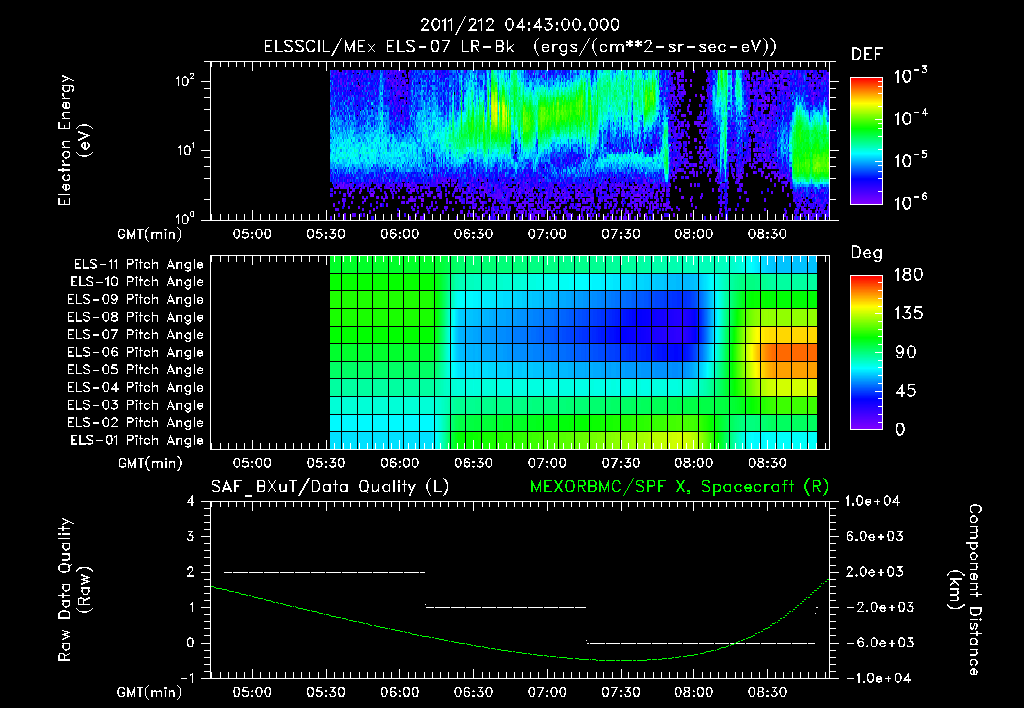Image resolution: width=1024 pixels, height=708 pixels.
Task: Click the 1.0e+04 component distance tick
Action: point(872,501)
